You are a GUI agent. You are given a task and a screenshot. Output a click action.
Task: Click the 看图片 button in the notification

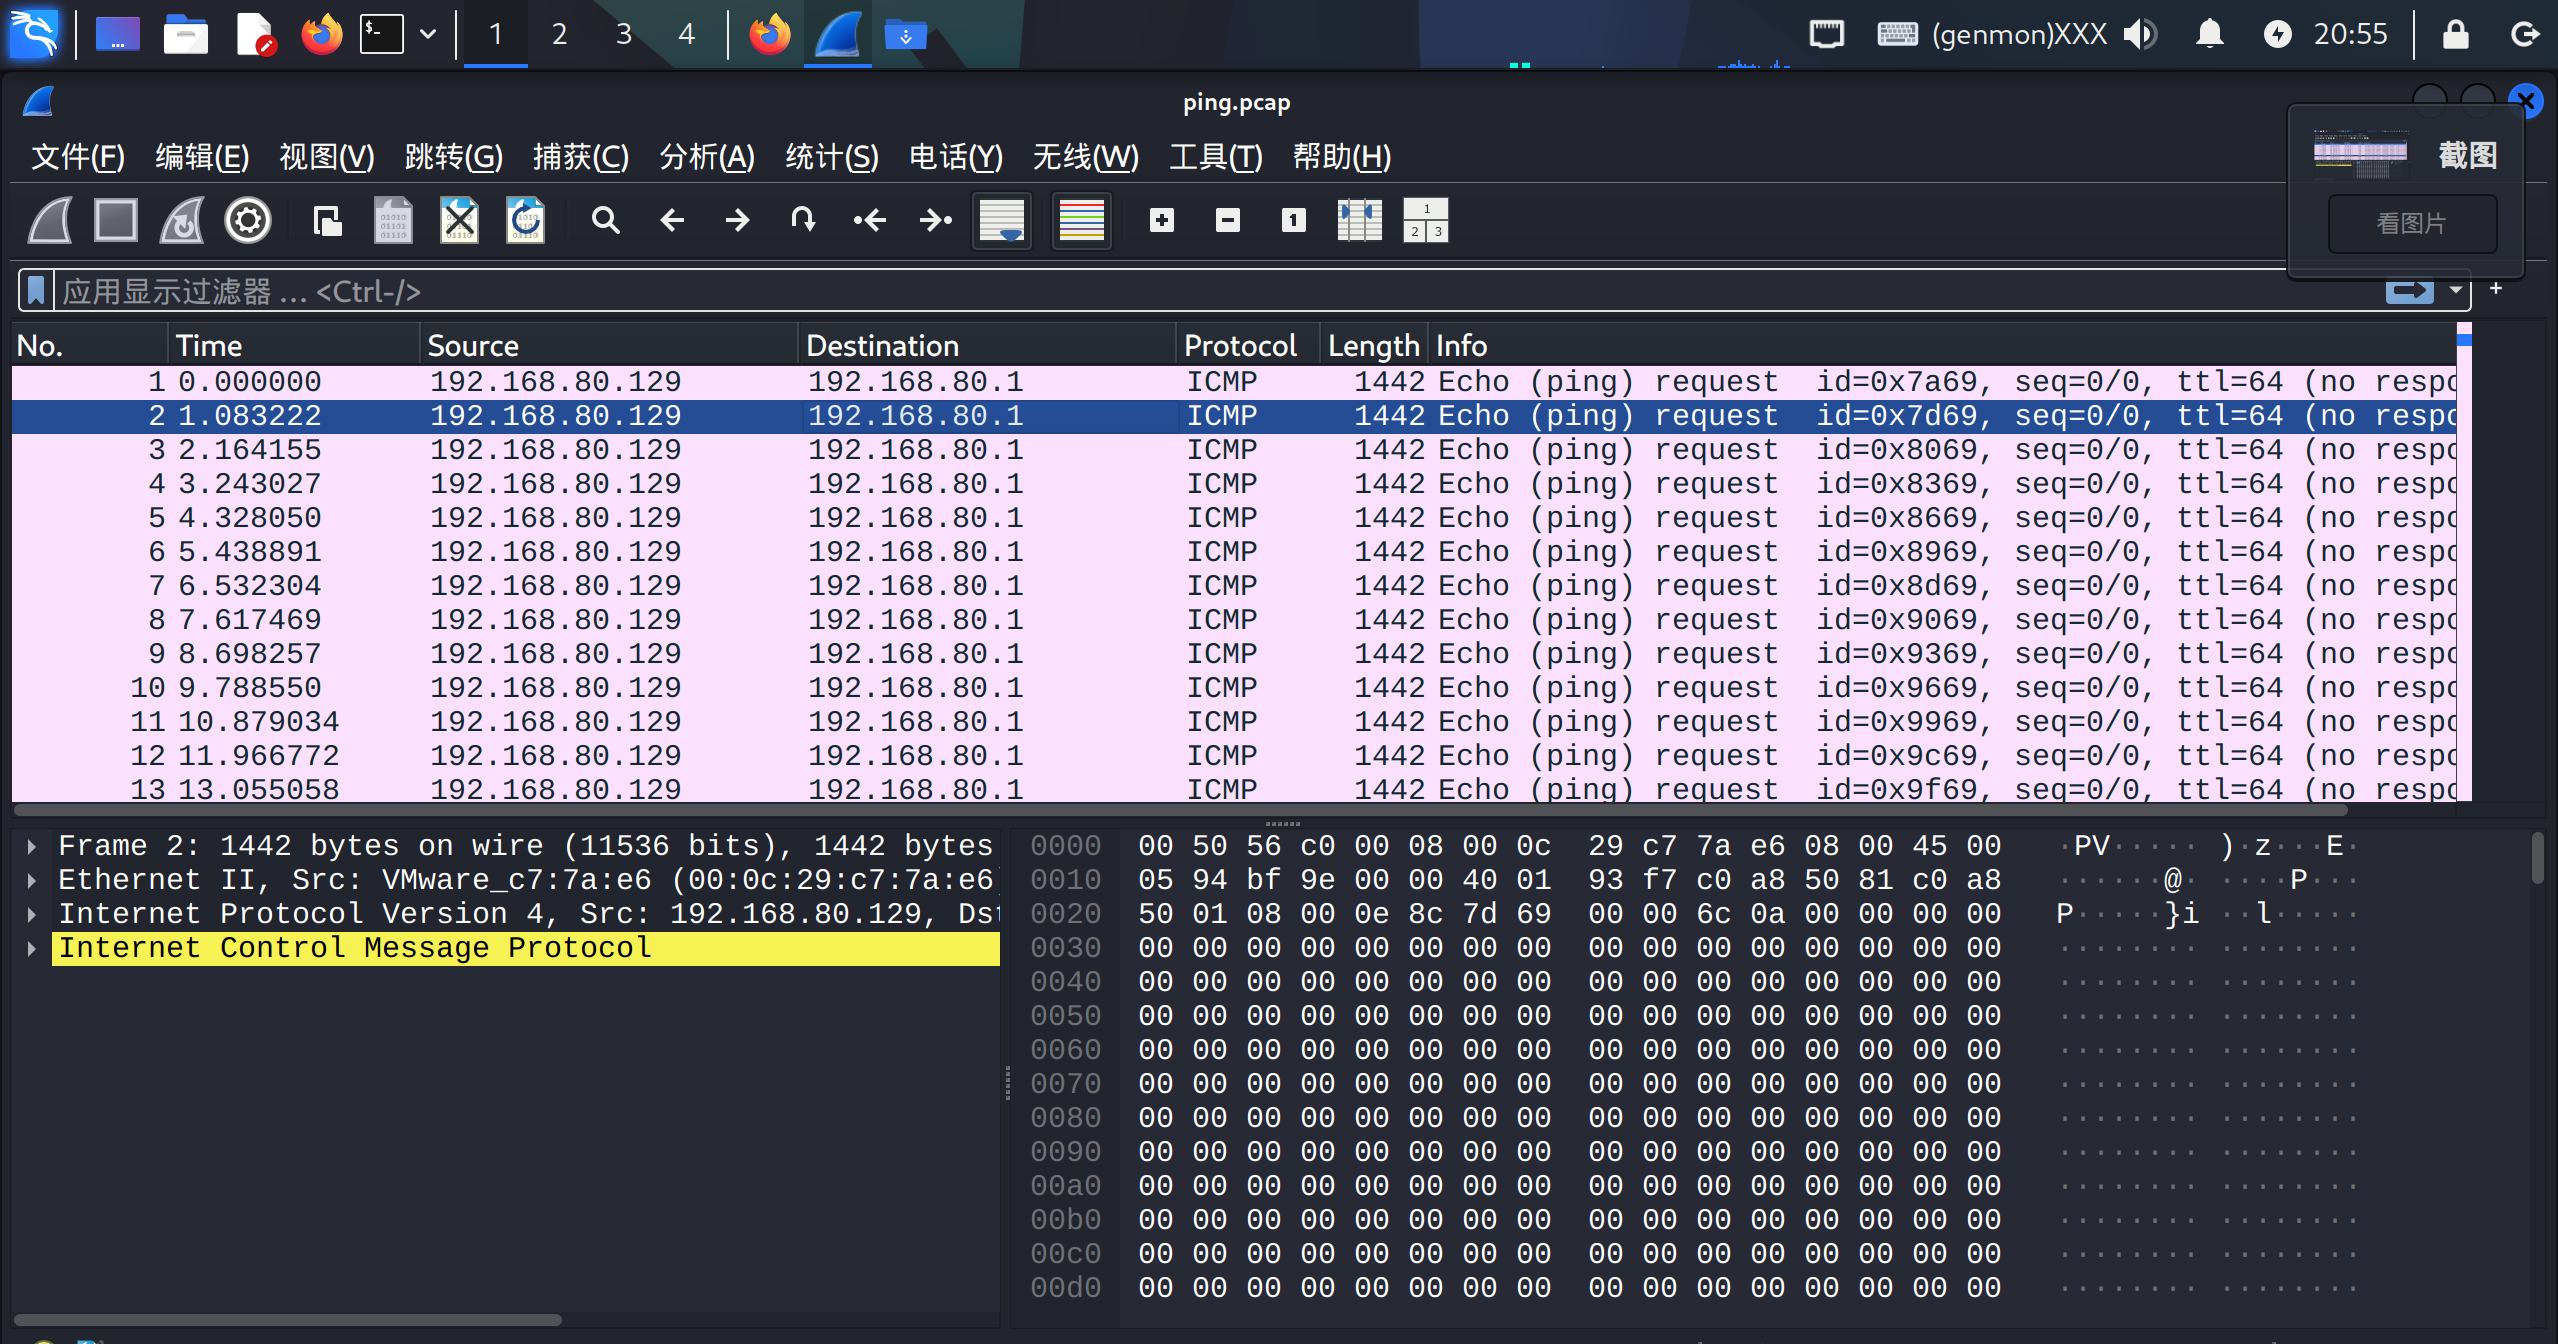tap(2411, 223)
